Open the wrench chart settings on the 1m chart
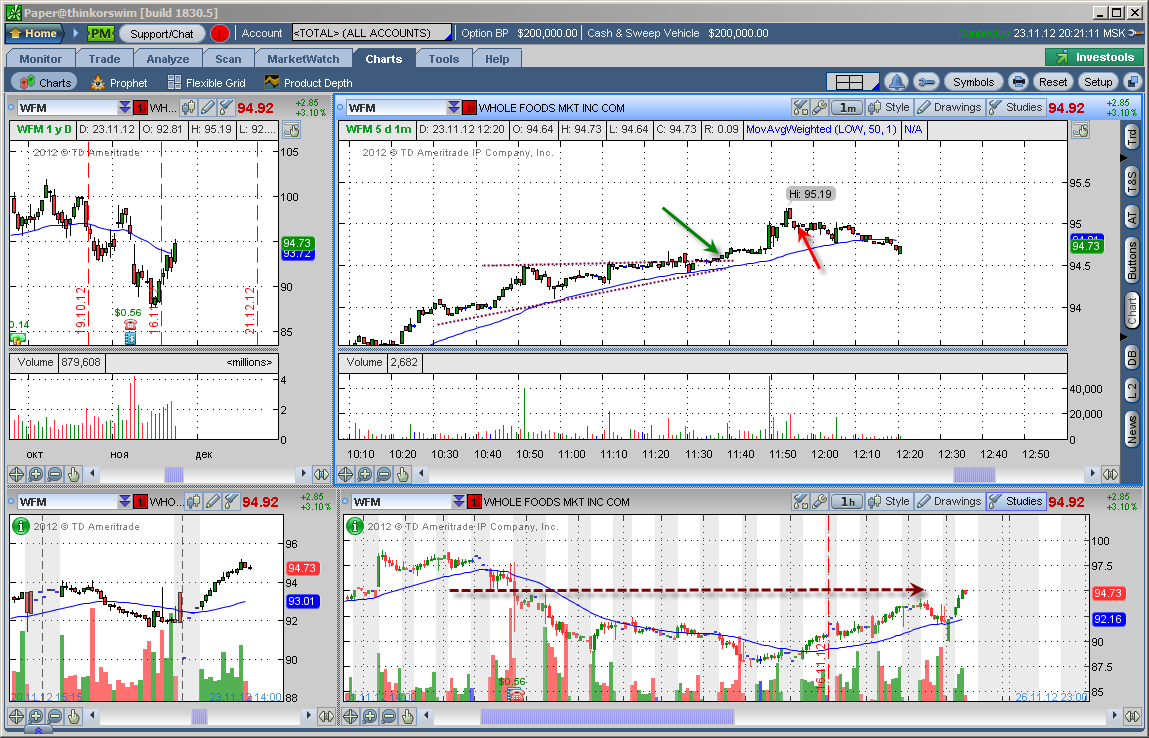 pyautogui.click(x=819, y=108)
